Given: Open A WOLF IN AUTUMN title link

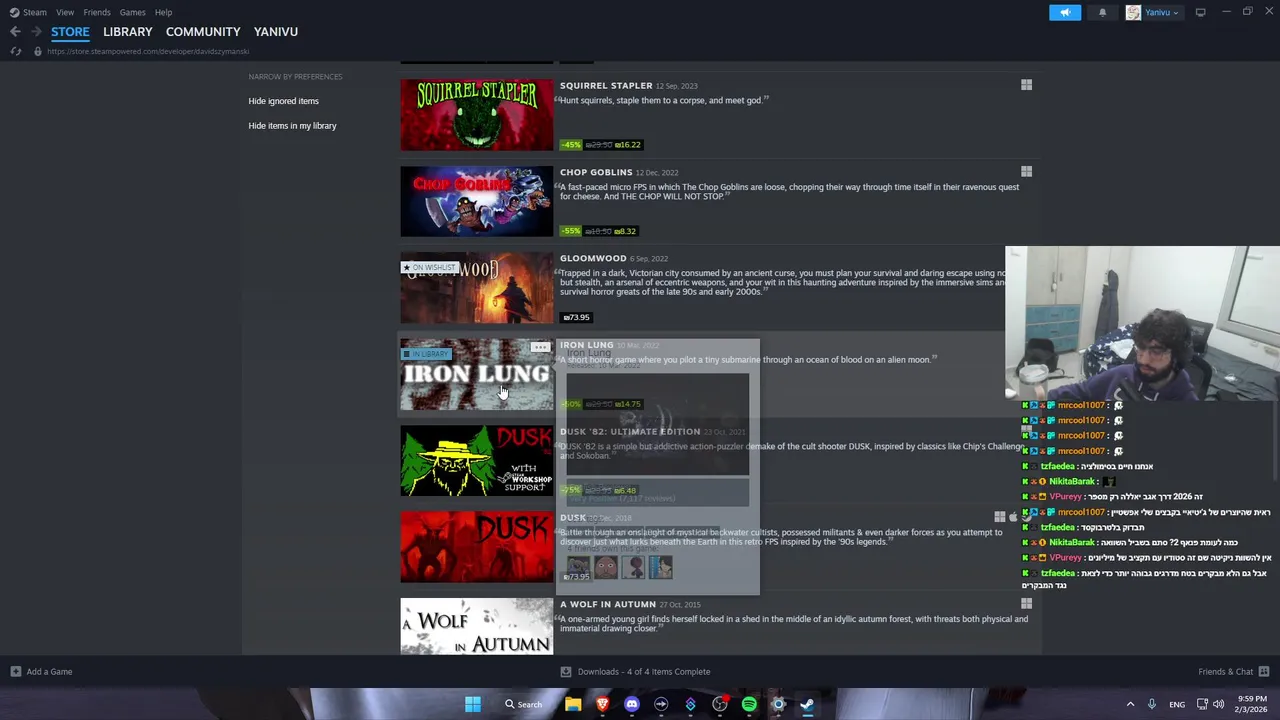Looking at the screenshot, I should [608, 605].
